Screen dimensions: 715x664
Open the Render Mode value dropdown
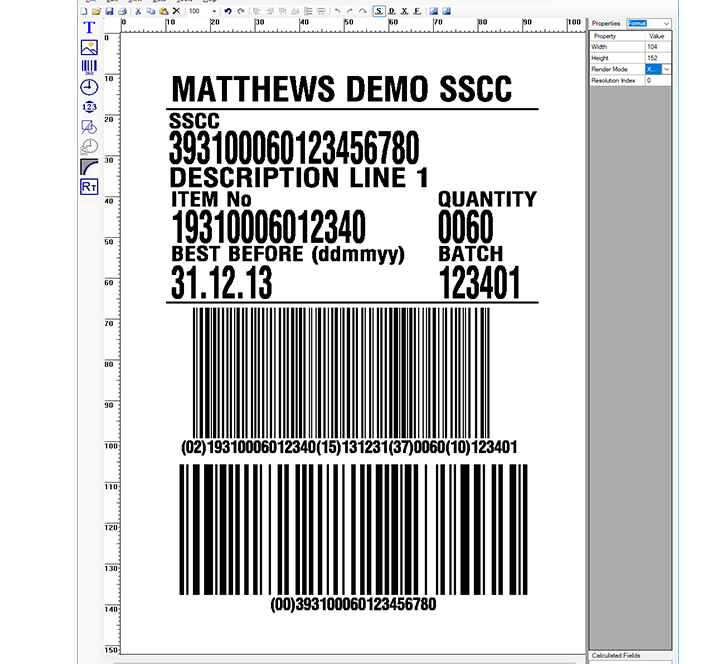667,69
